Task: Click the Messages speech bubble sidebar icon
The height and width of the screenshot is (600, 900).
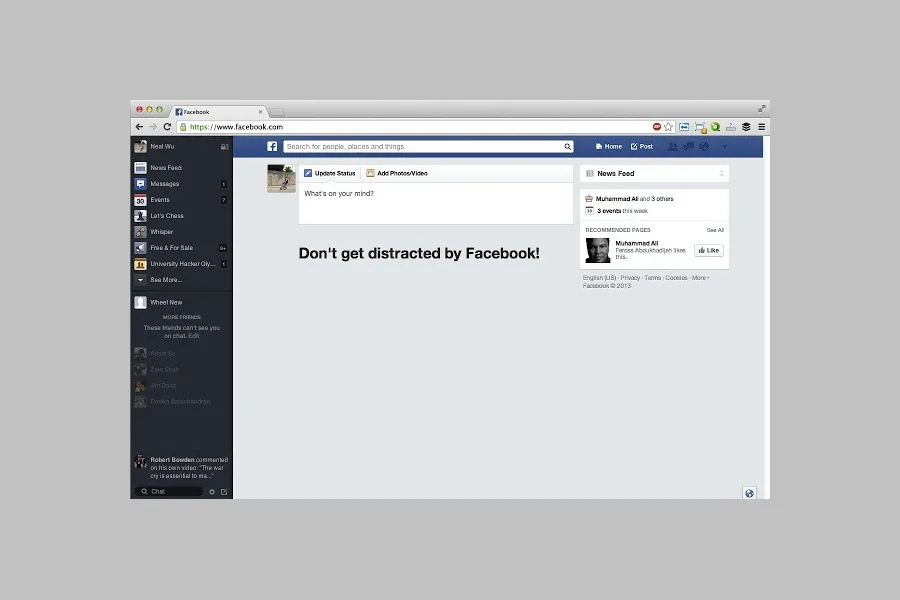Action: point(140,184)
